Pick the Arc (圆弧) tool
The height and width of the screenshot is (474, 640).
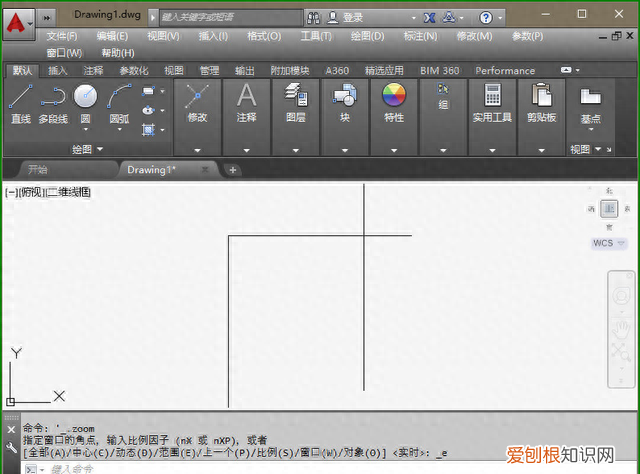click(118, 102)
